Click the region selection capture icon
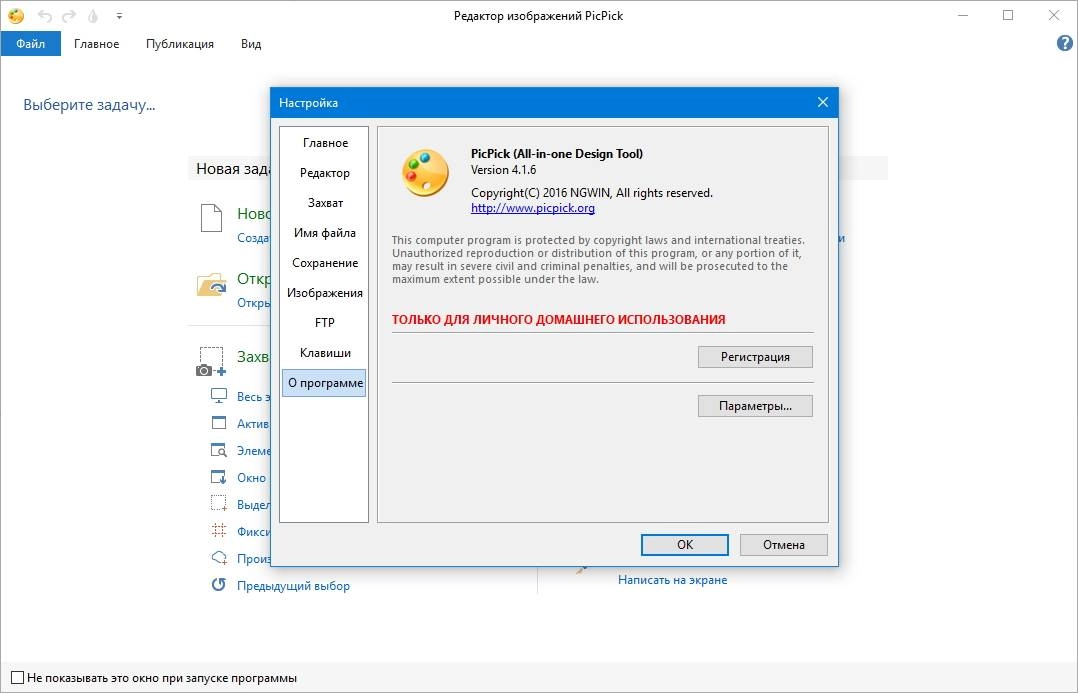 tap(219, 504)
